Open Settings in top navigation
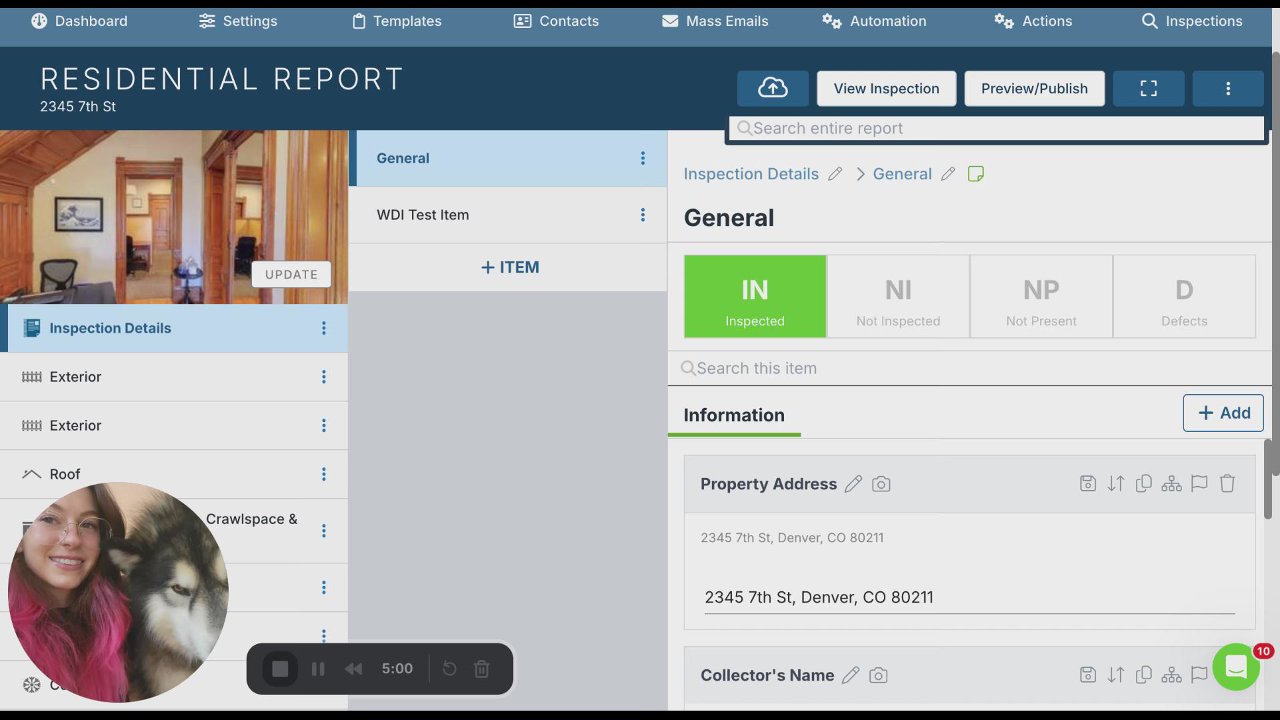1280x720 pixels. (238, 21)
